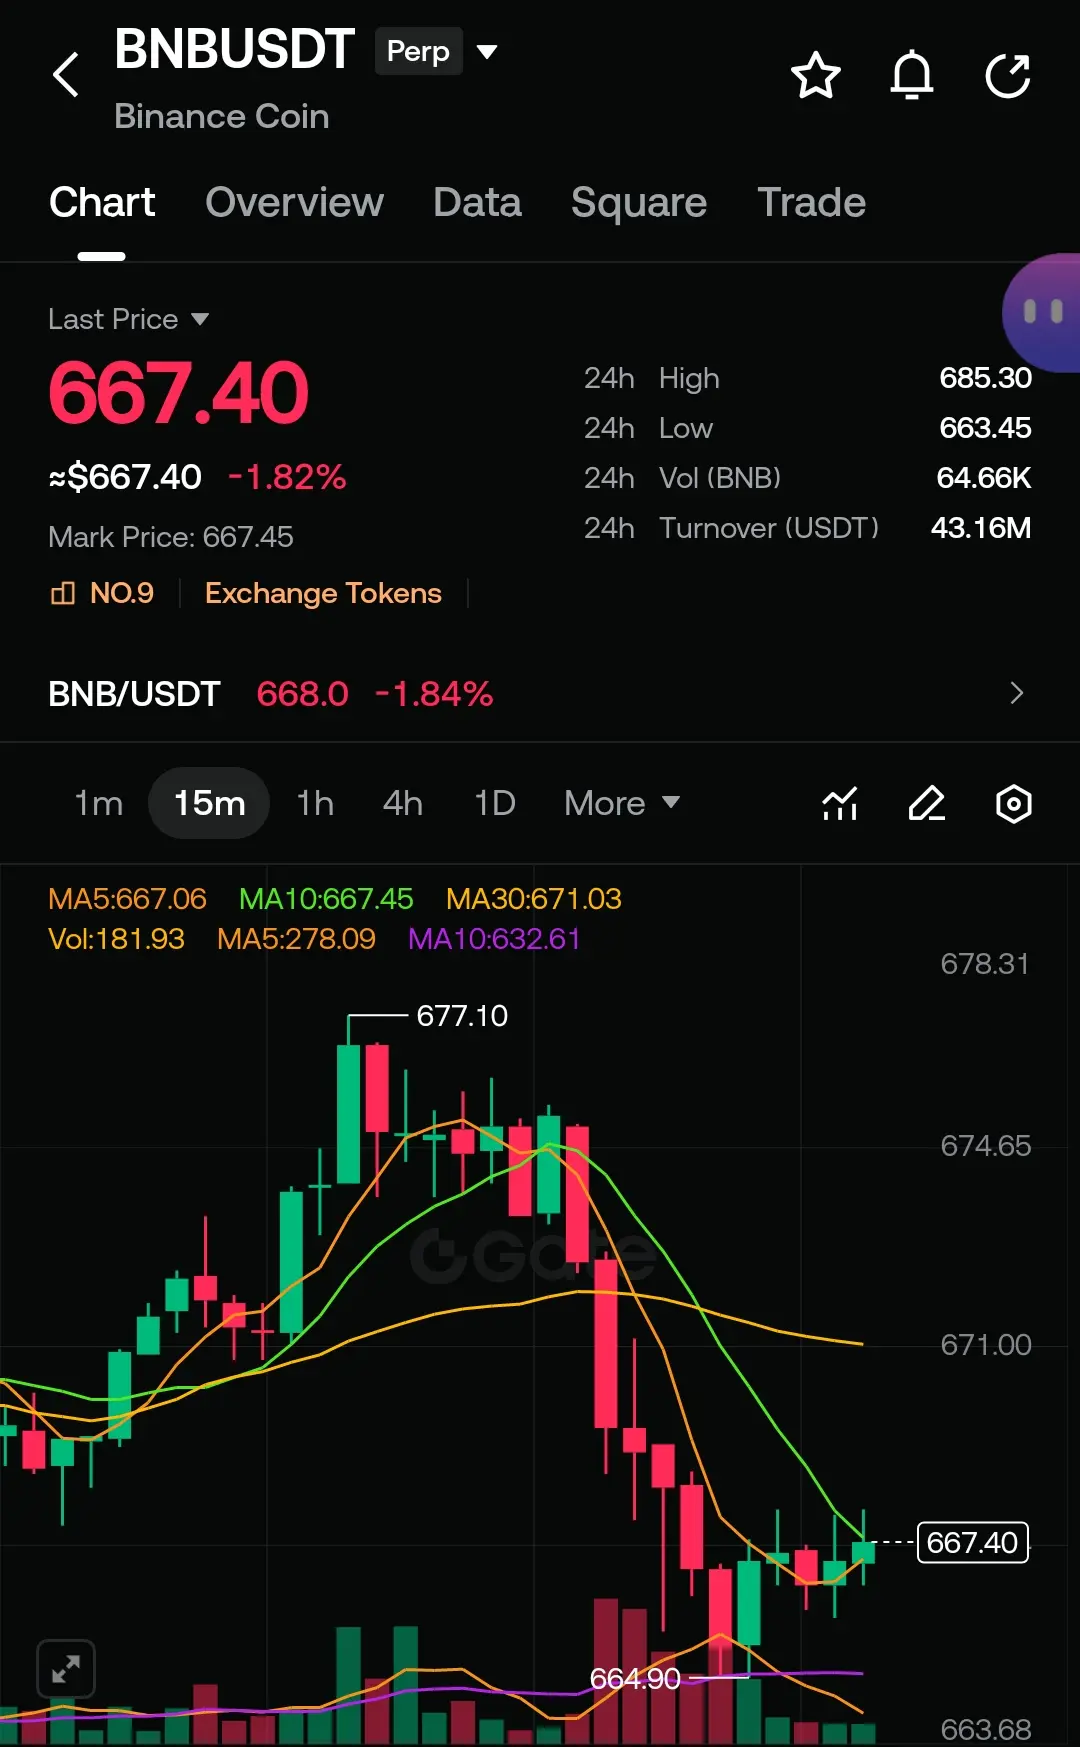
Task: Open the More timeframes dropdown
Action: click(622, 803)
